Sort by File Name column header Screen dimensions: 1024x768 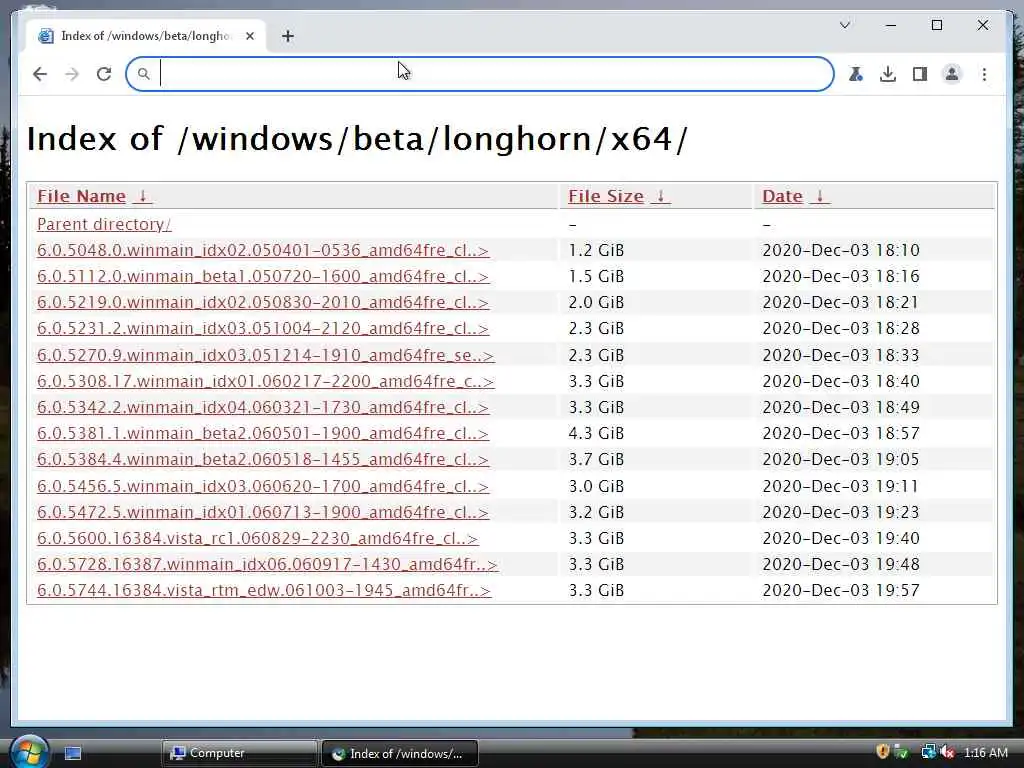82,196
